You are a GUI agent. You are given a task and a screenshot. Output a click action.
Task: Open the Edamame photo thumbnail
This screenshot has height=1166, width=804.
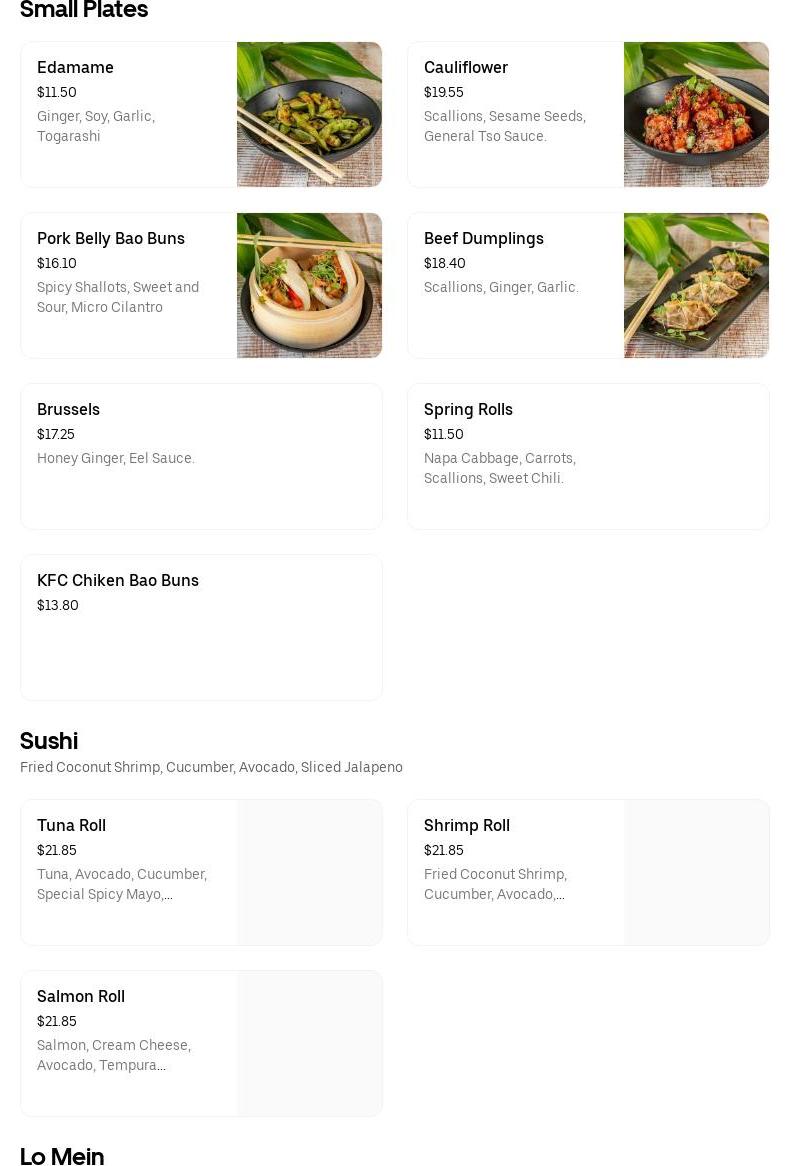click(309, 114)
